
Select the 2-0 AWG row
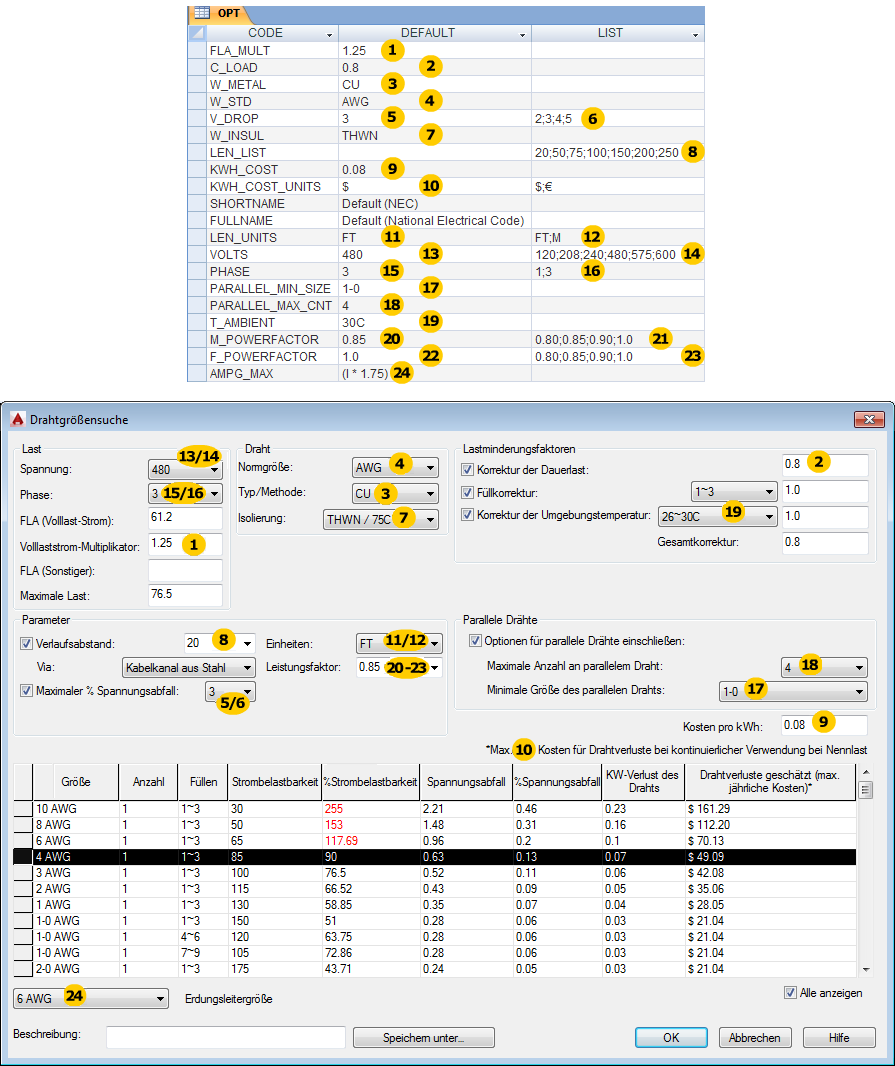pos(435,969)
